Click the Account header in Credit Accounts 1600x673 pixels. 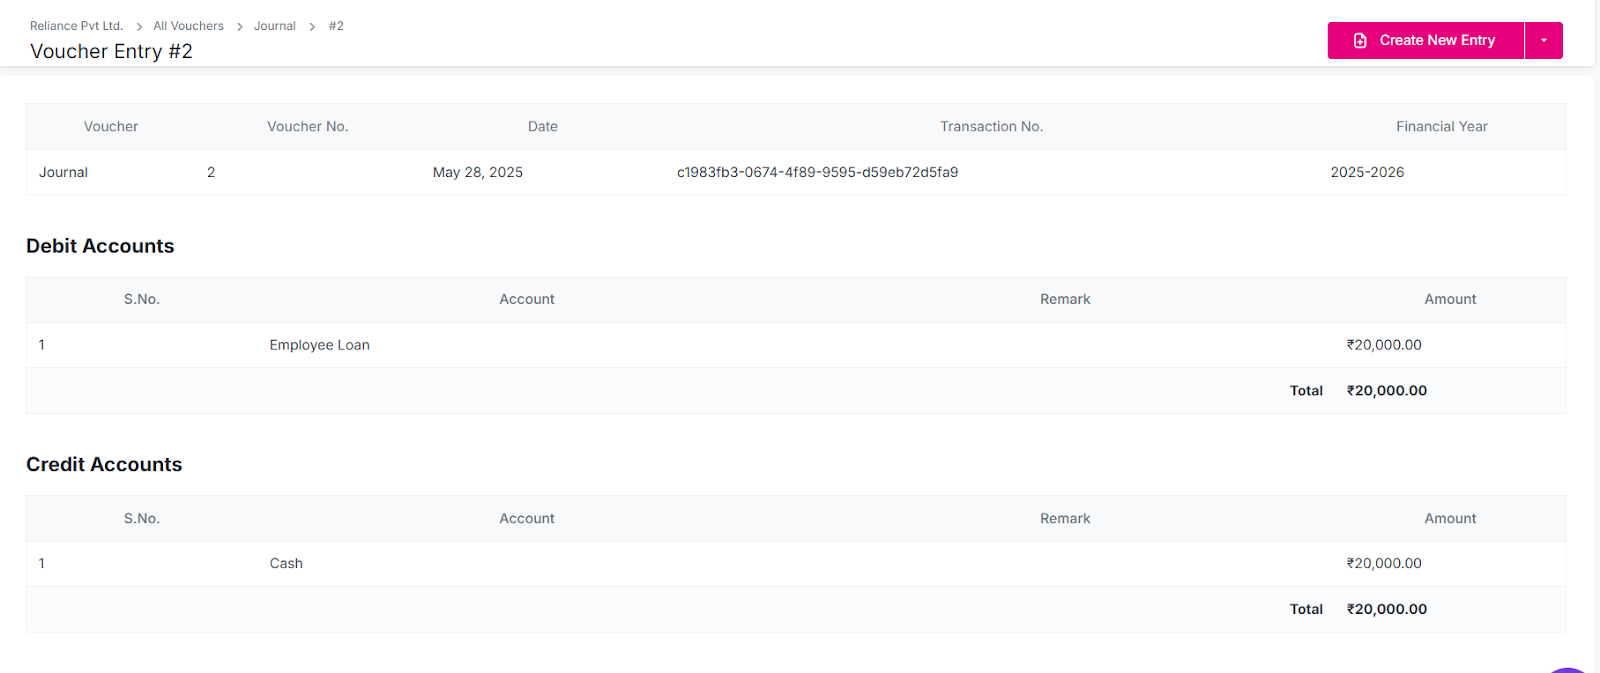[x=527, y=518]
